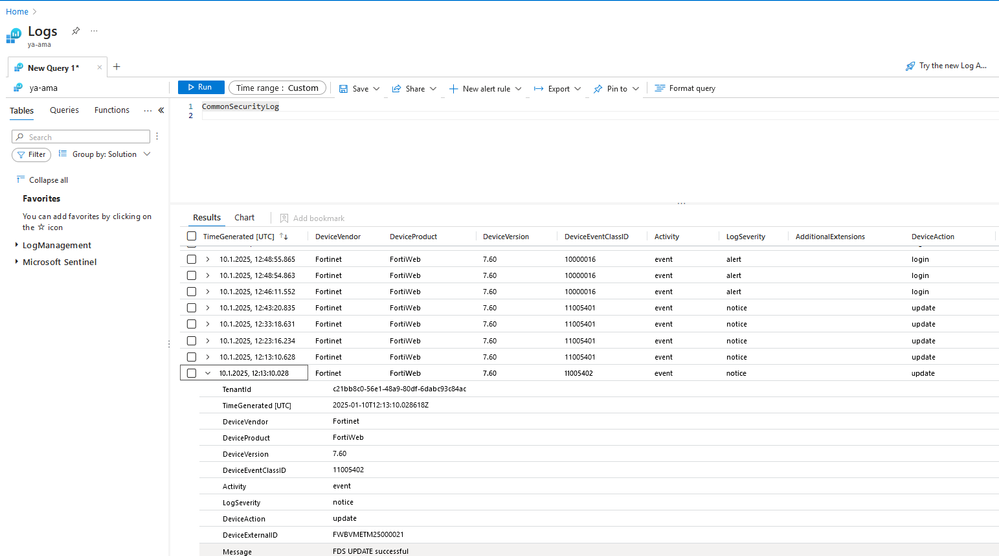999x556 pixels.
Task: Click the table search input field
Action: [x=86, y=137]
